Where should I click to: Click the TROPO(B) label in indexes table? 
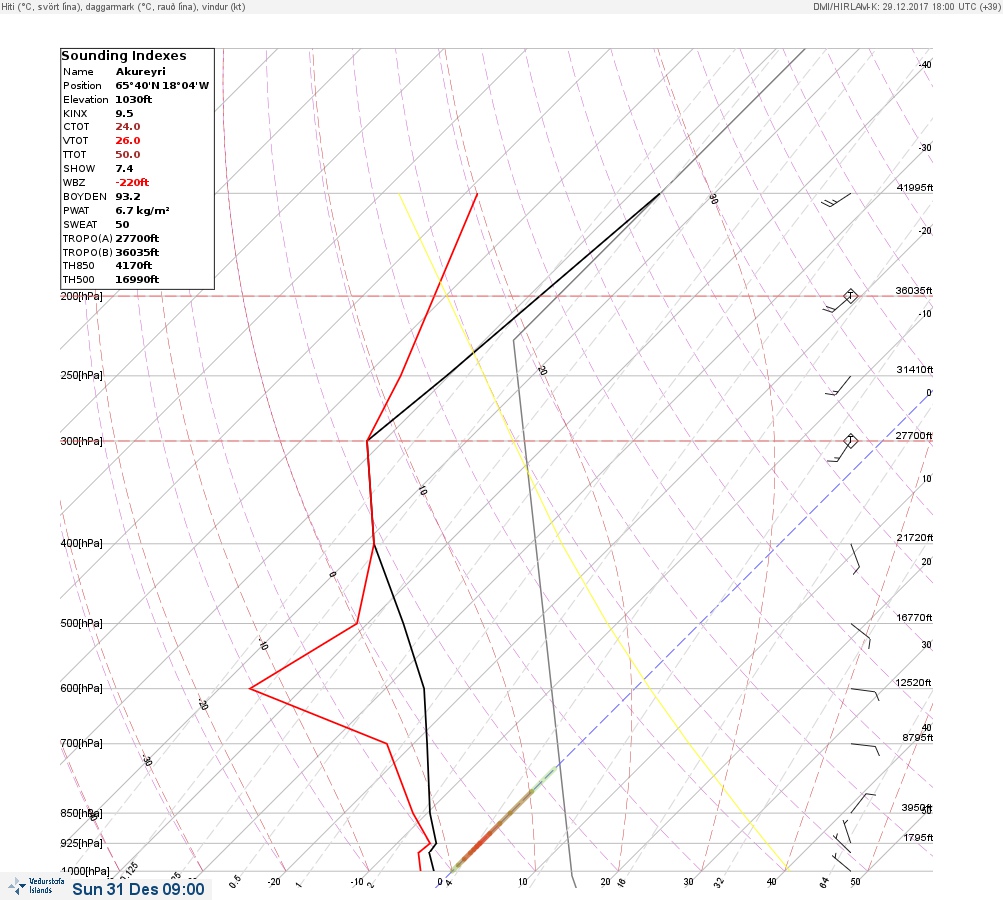(88, 253)
